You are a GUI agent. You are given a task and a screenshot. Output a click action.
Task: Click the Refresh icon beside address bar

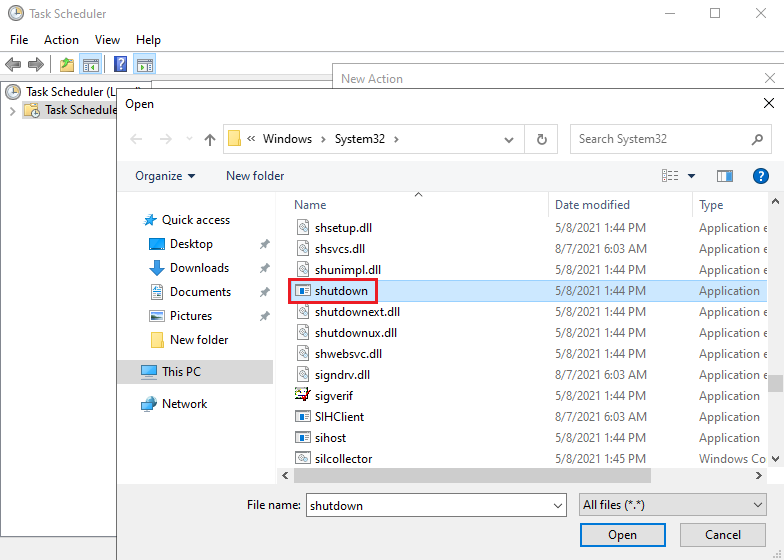[542, 139]
